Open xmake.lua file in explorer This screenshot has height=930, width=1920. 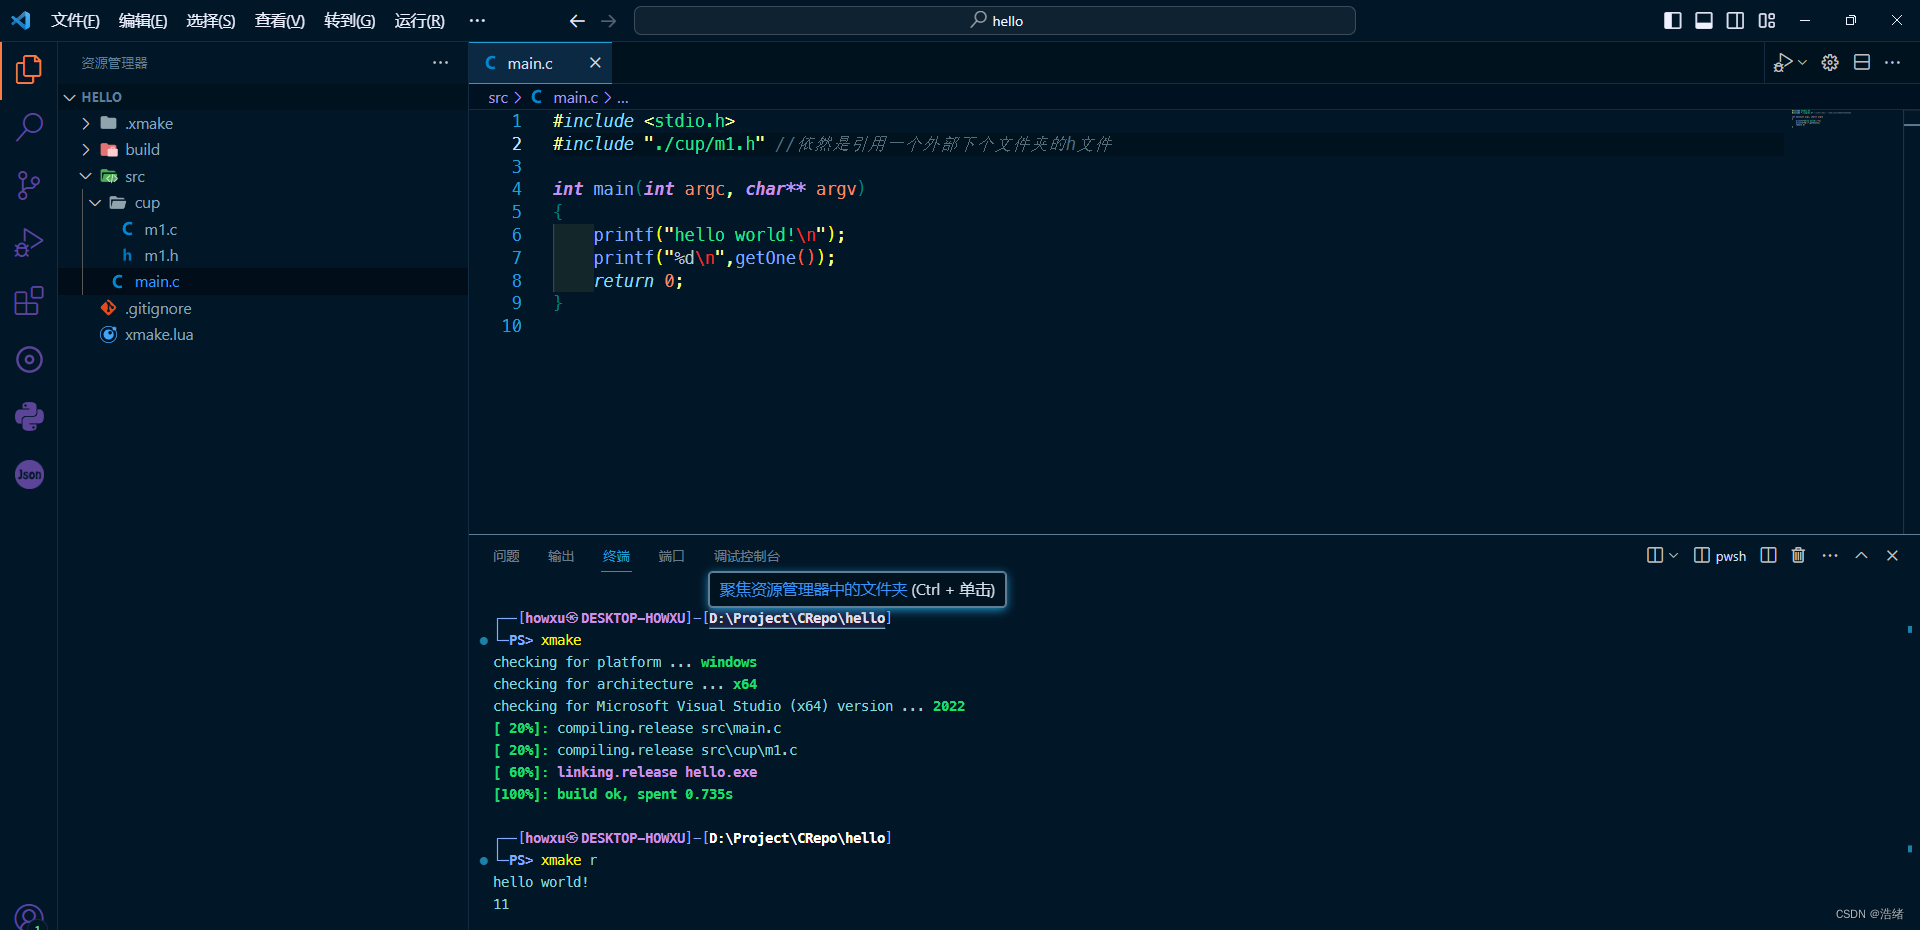pyautogui.click(x=158, y=335)
